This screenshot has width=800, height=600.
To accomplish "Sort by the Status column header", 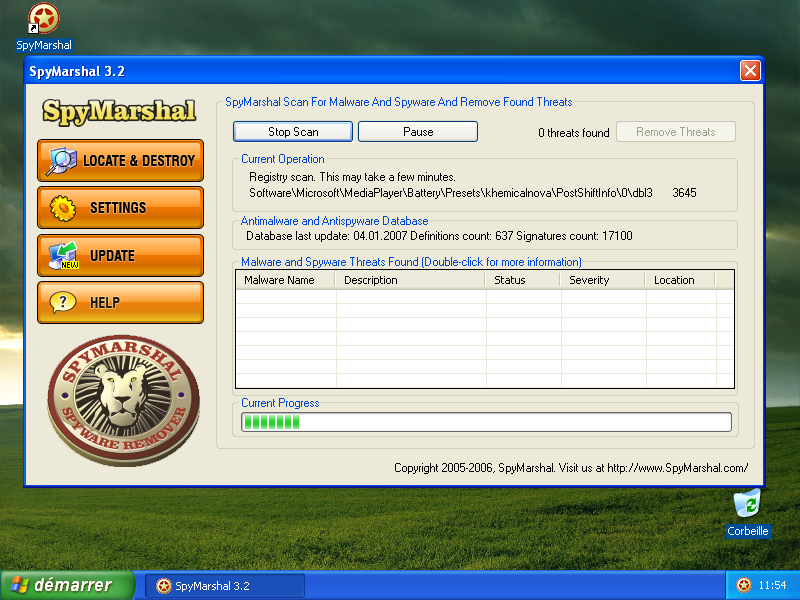I will point(522,280).
